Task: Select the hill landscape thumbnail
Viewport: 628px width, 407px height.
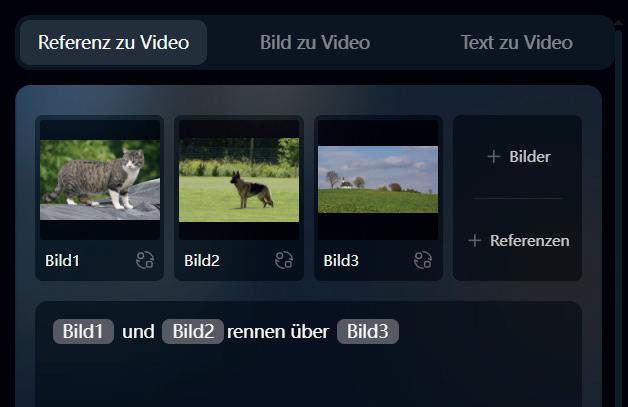Action: tap(378, 179)
